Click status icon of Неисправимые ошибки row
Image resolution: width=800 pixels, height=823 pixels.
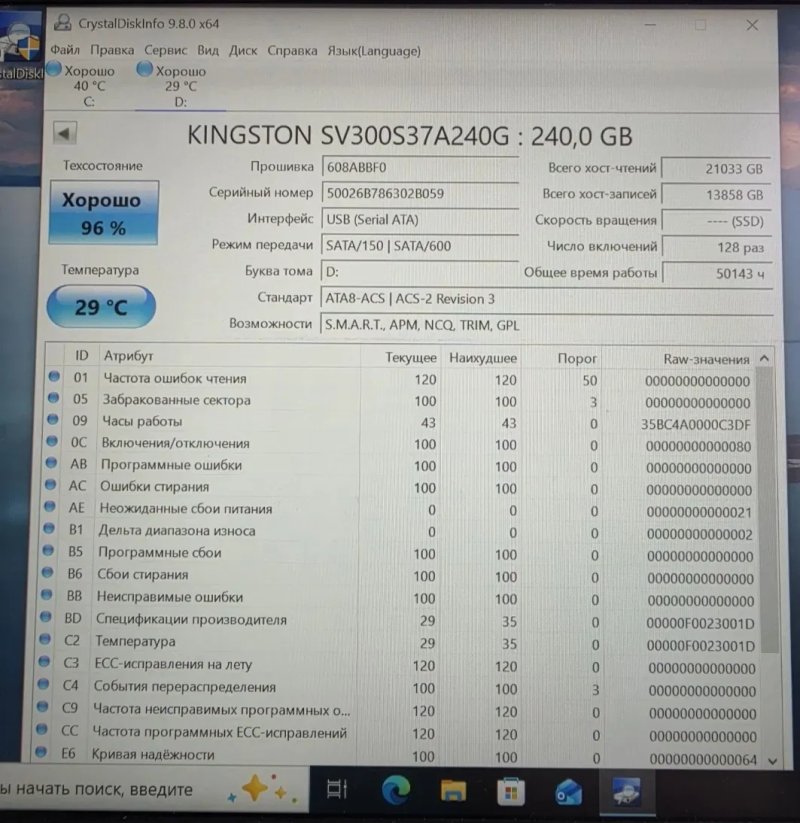(x=46, y=595)
